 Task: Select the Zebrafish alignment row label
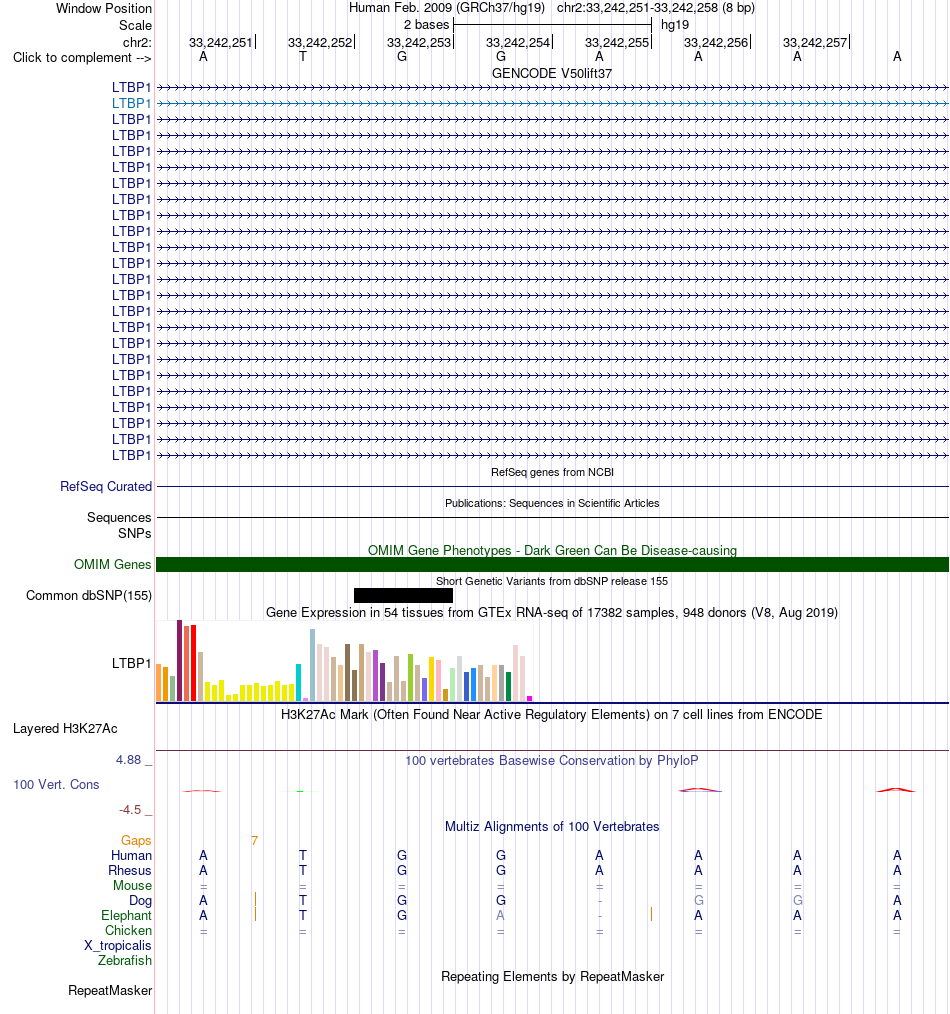tap(125, 960)
